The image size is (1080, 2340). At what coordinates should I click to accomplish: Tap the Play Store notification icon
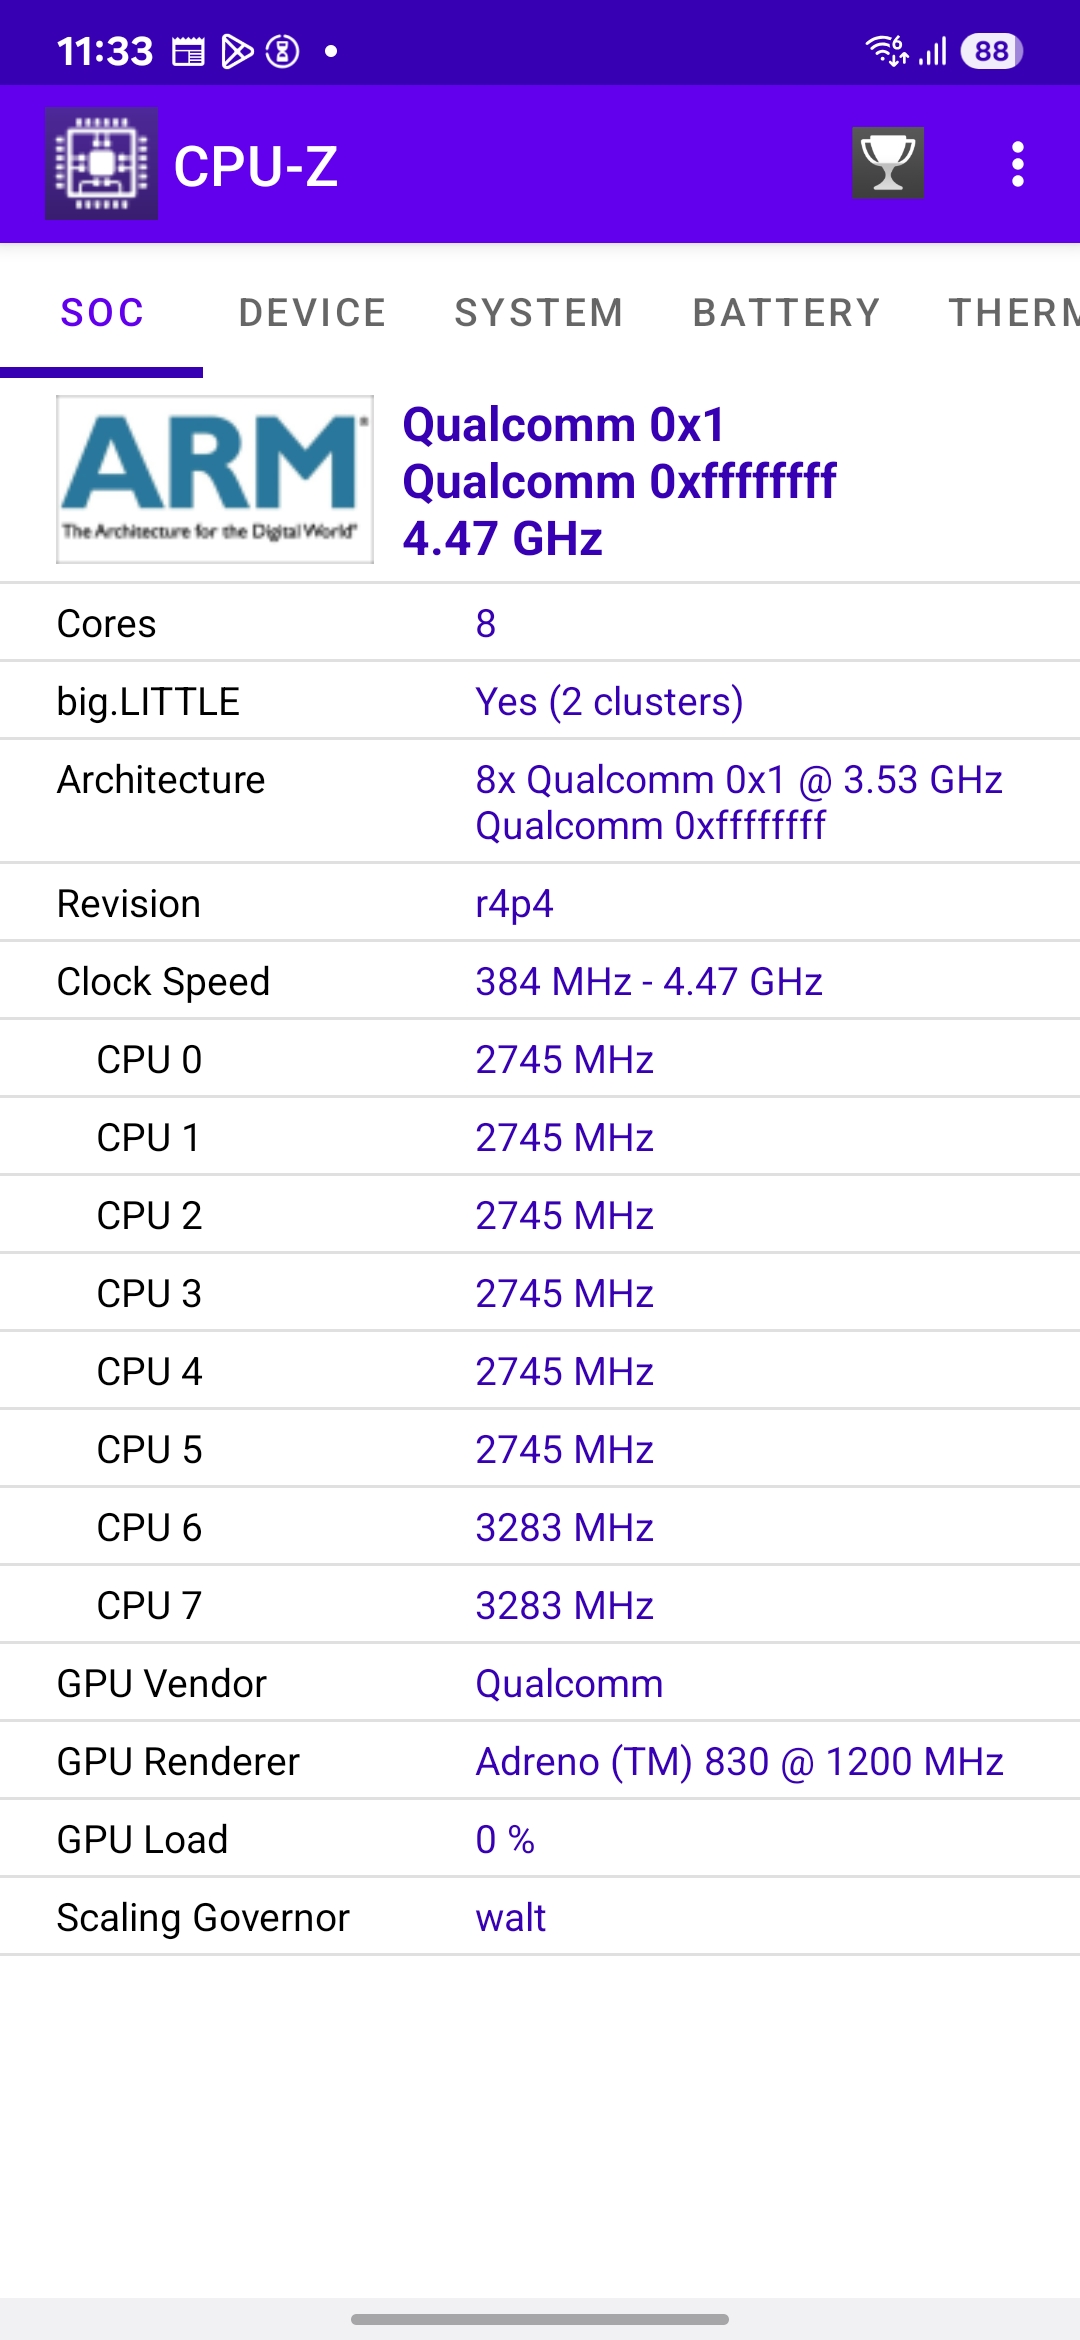coord(236,51)
